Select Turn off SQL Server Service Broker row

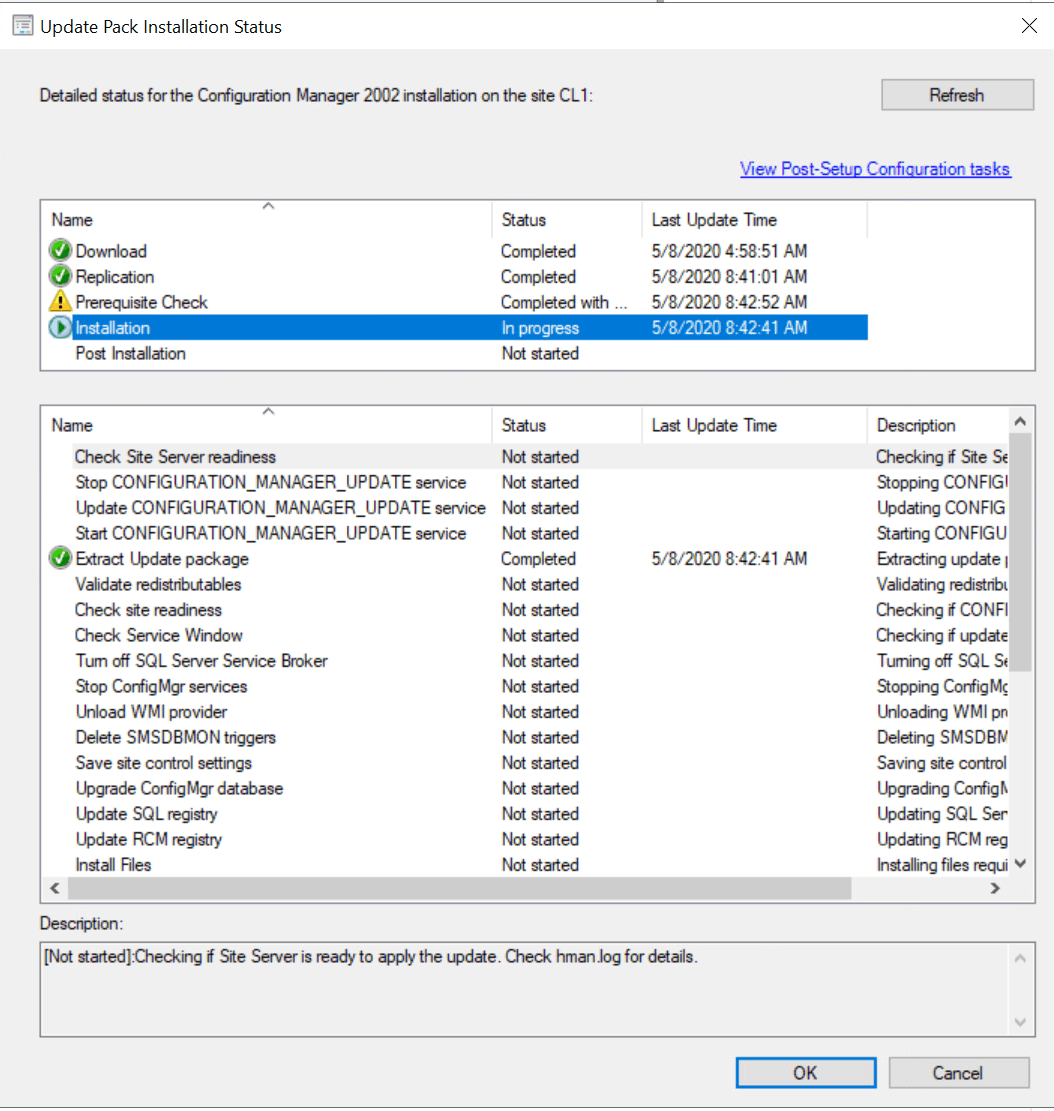coord(526,660)
